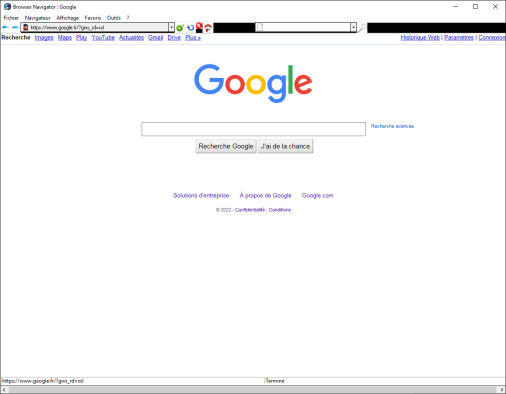The height and width of the screenshot is (394, 506).
Task: Open the Fichier menu
Action: [11, 18]
